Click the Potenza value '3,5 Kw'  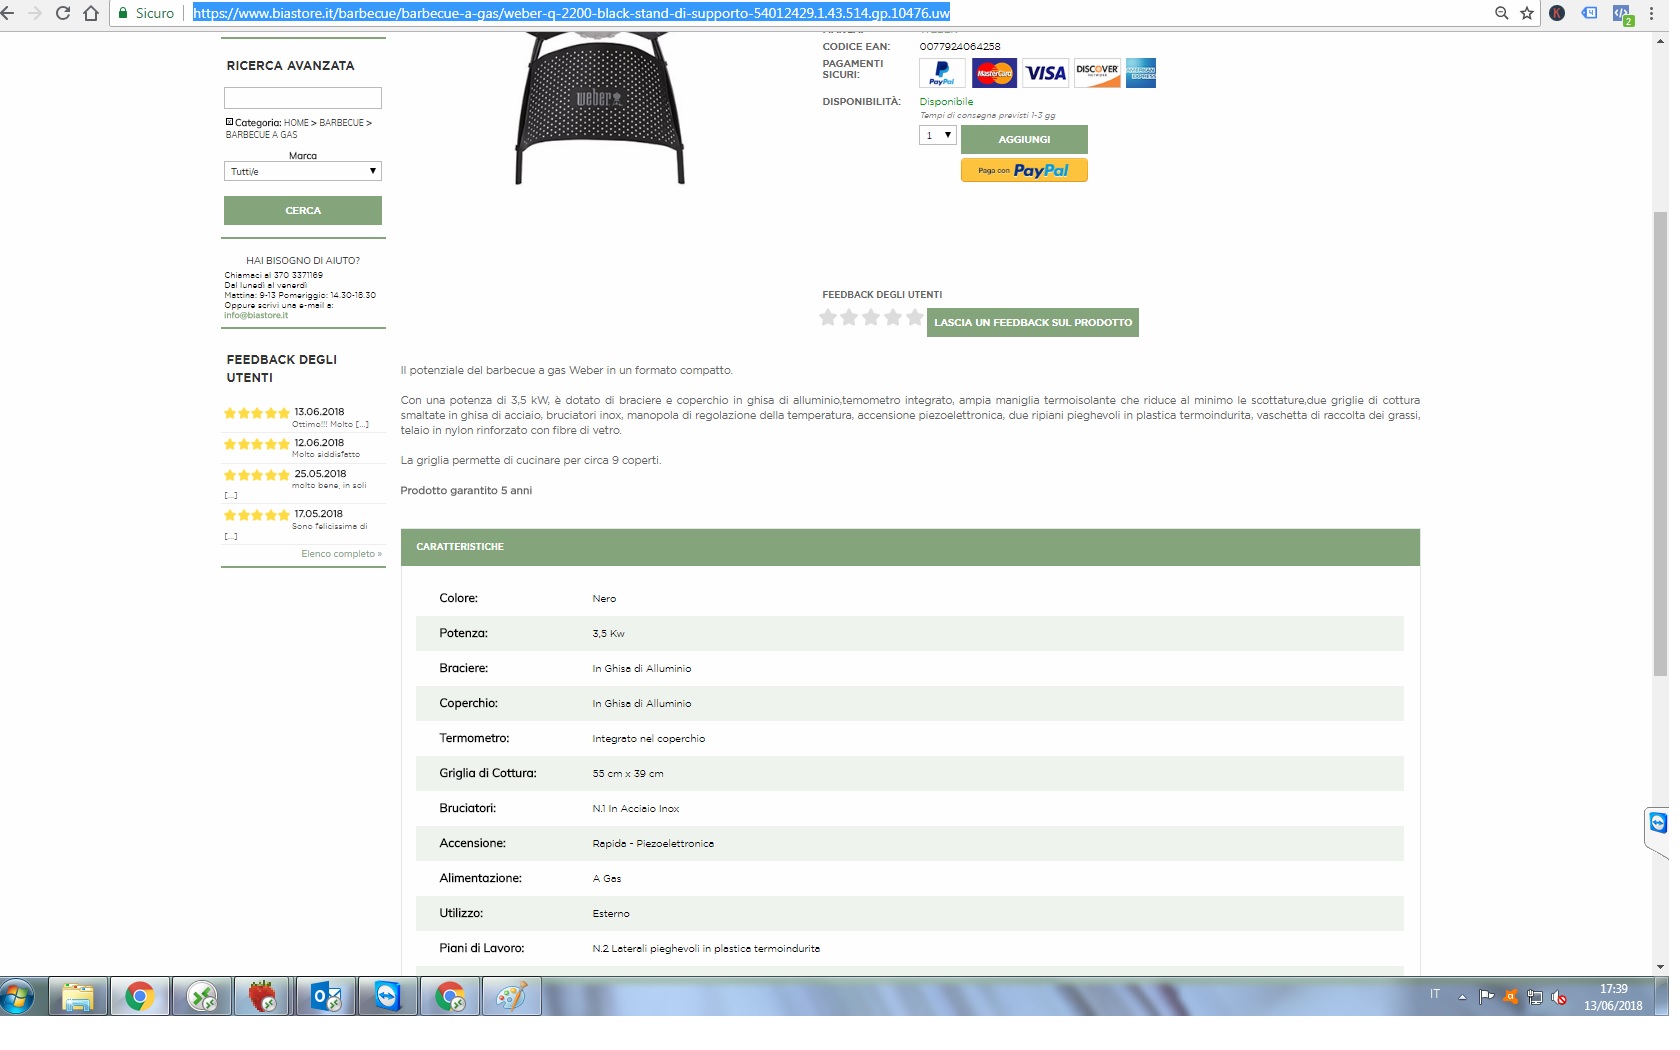pos(608,634)
